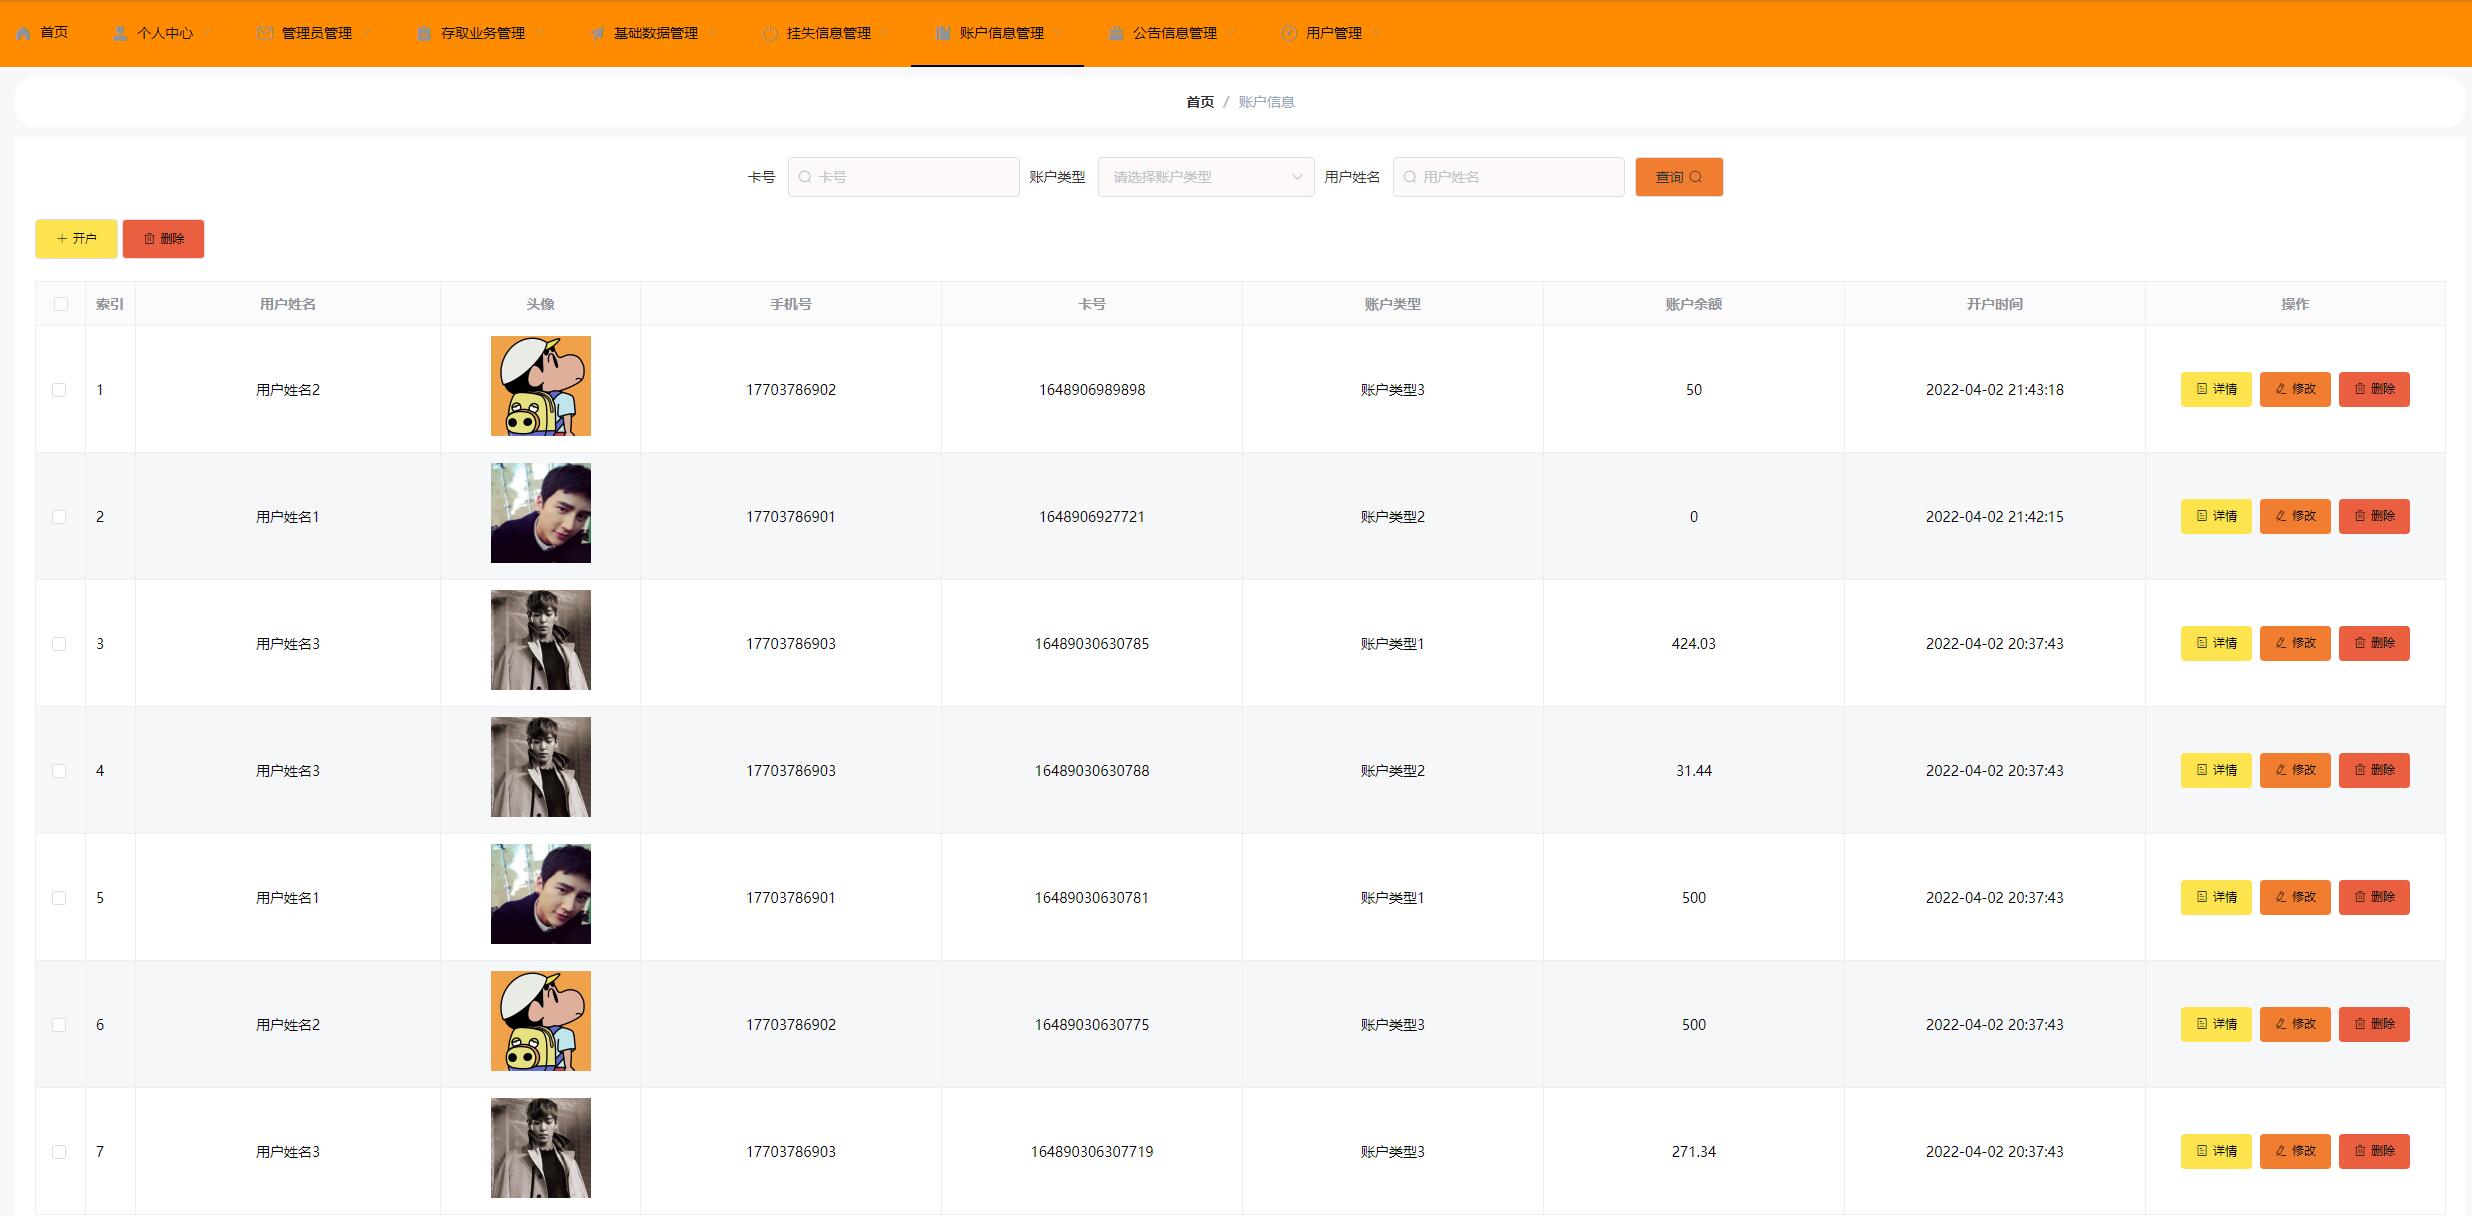The width and height of the screenshot is (2472, 1216).
Task: Click the clipboard icon for 存取业务管理
Action: pos(424,33)
